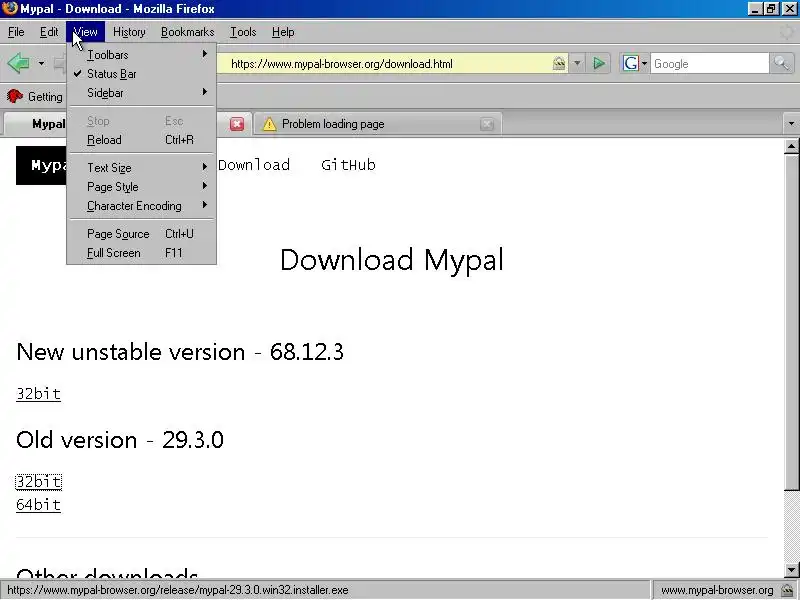
Task: Open the Getting Started bookmark icon
Action: click(15, 96)
